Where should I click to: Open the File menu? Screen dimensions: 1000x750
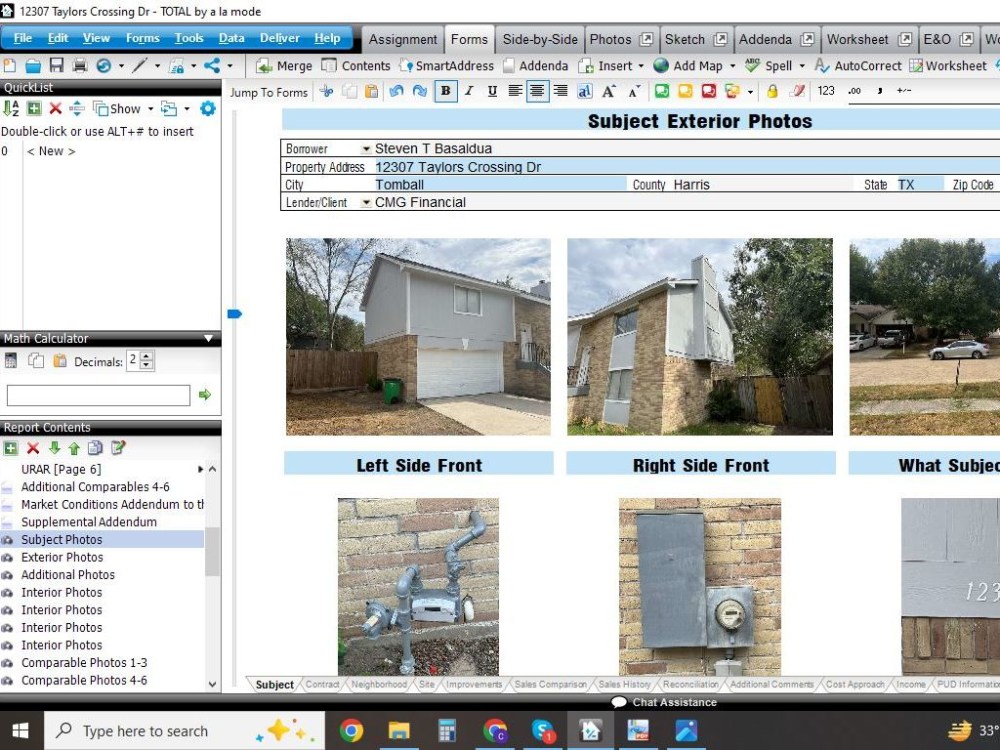(22, 38)
